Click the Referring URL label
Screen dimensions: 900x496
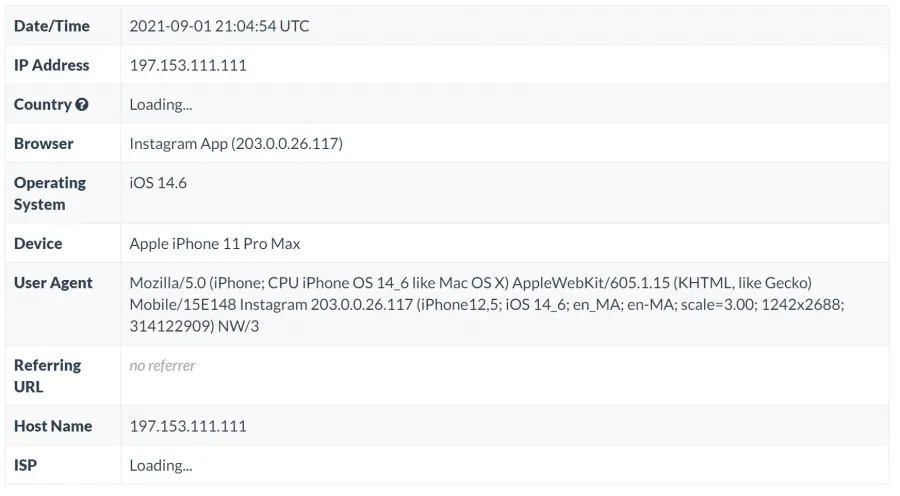(x=48, y=376)
